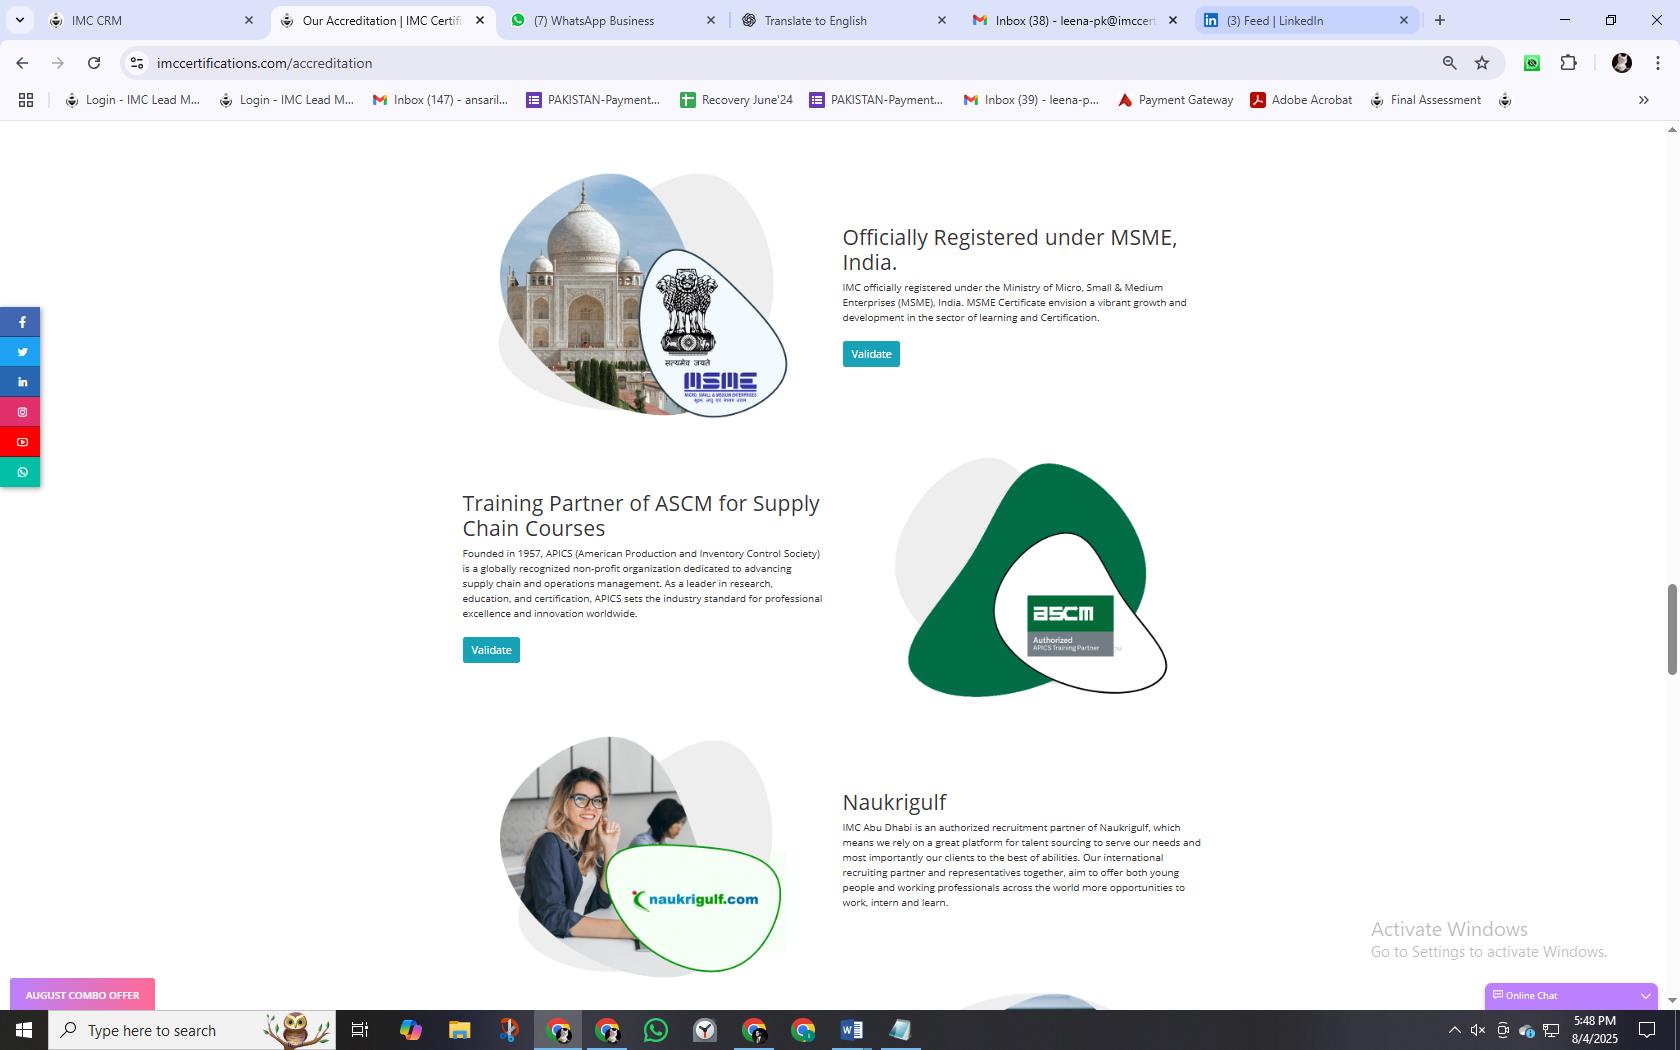Open Chrome three-dot menu
The image size is (1680, 1050).
[x=1657, y=63]
